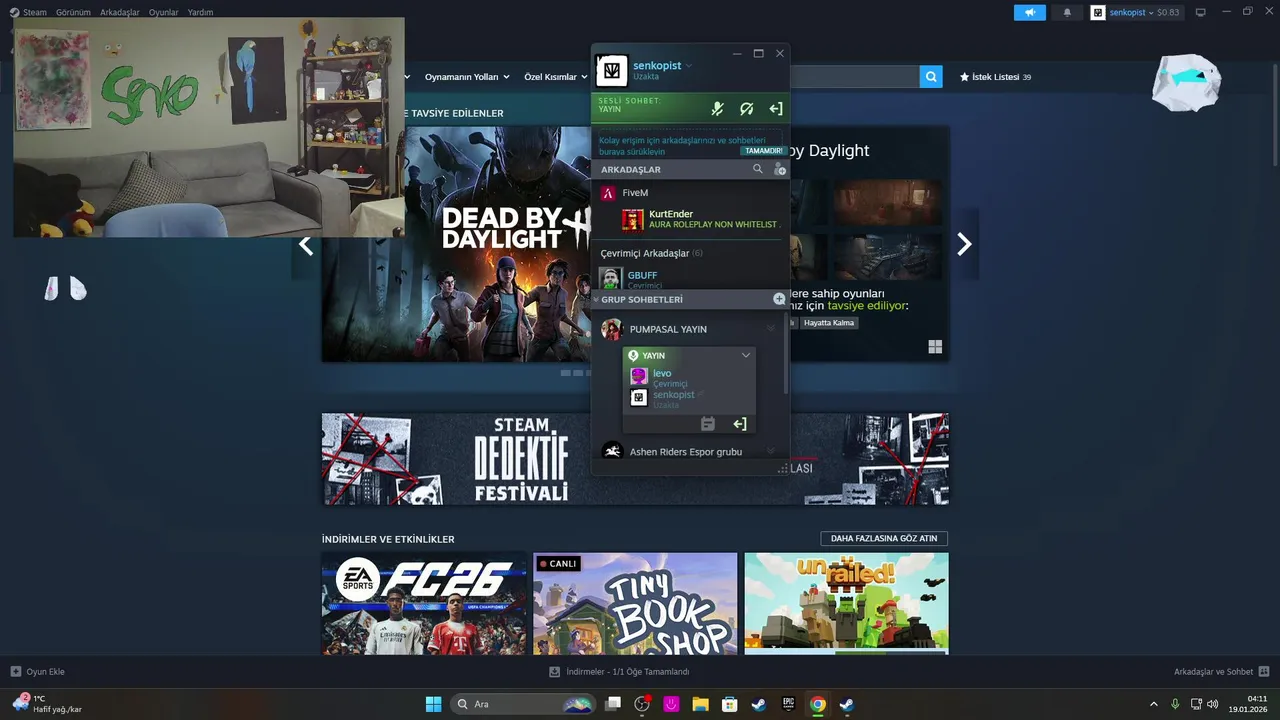Open Task View on taskbar
The width and height of the screenshot is (1280, 720).
[613, 704]
